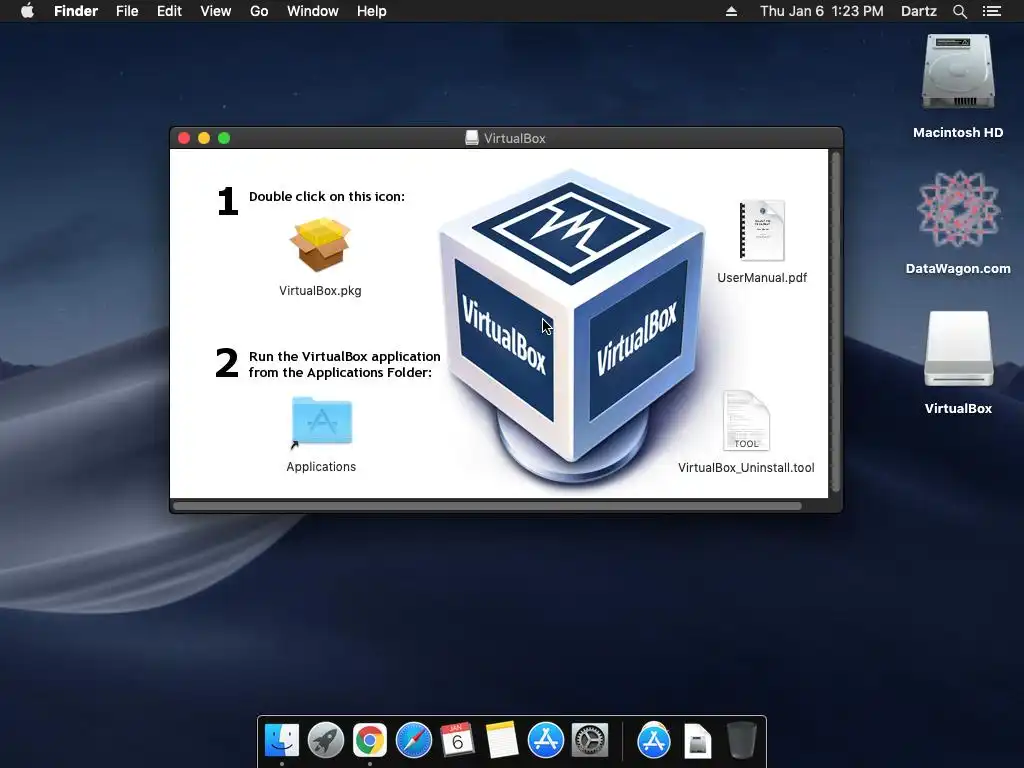Image resolution: width=1024 pixels, height=768 pixels.
Task: Open the Help menu
Action: [x=372, y=11]
